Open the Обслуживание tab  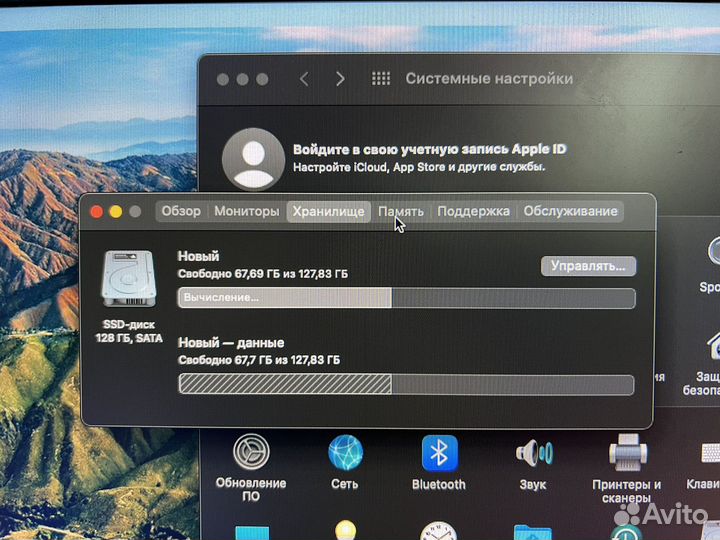[x=571, y=212]
